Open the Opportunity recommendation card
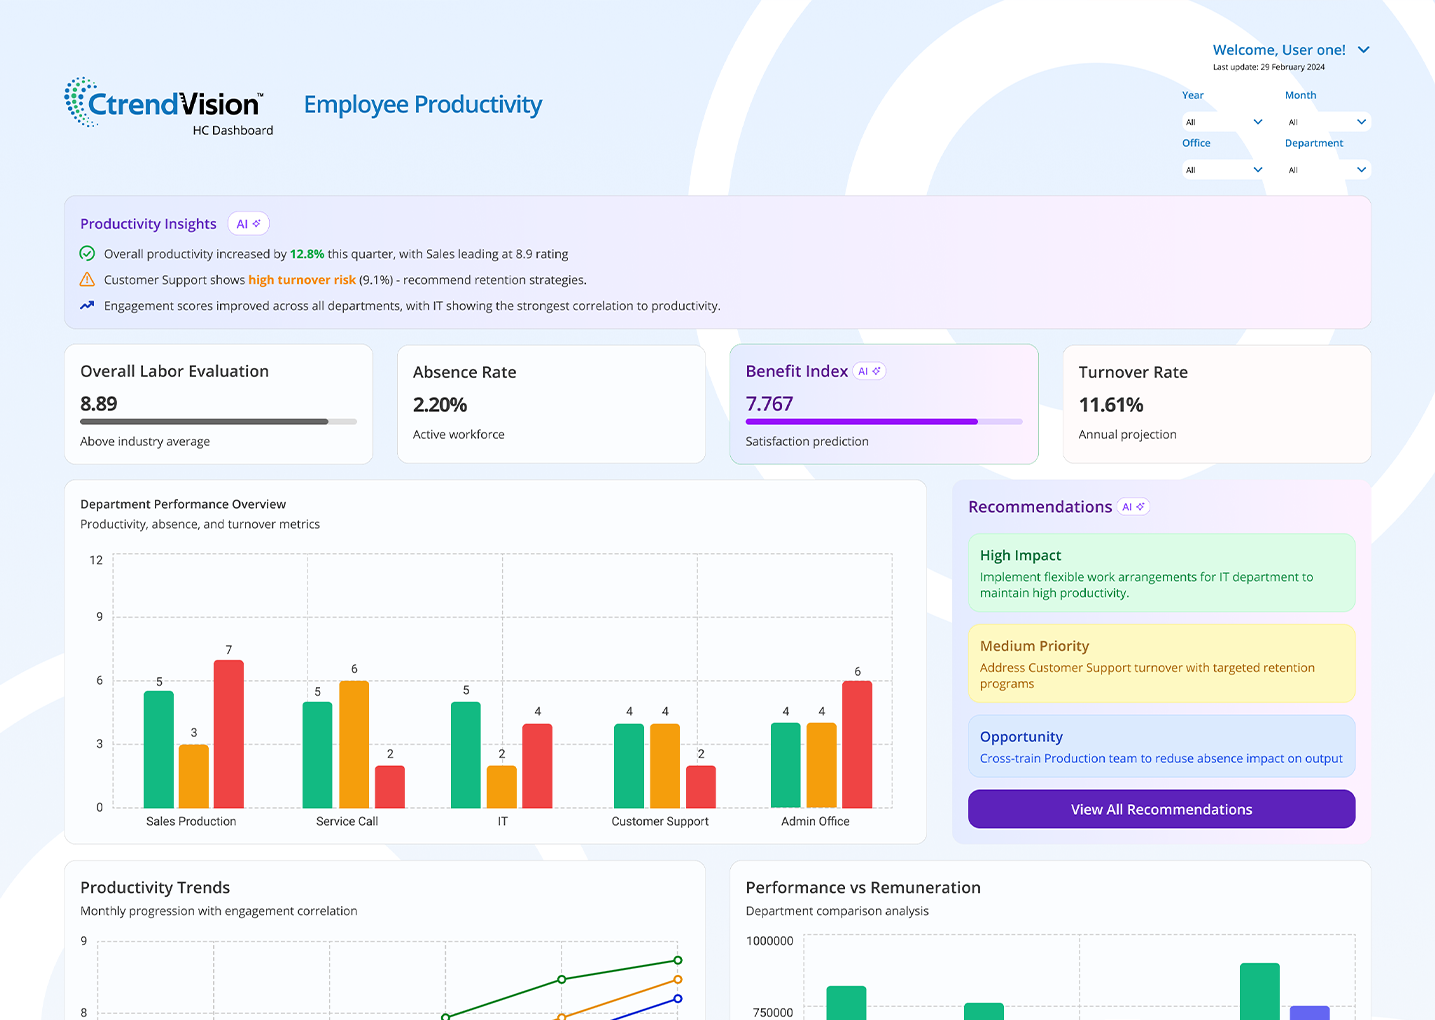 coord(1161,746)
